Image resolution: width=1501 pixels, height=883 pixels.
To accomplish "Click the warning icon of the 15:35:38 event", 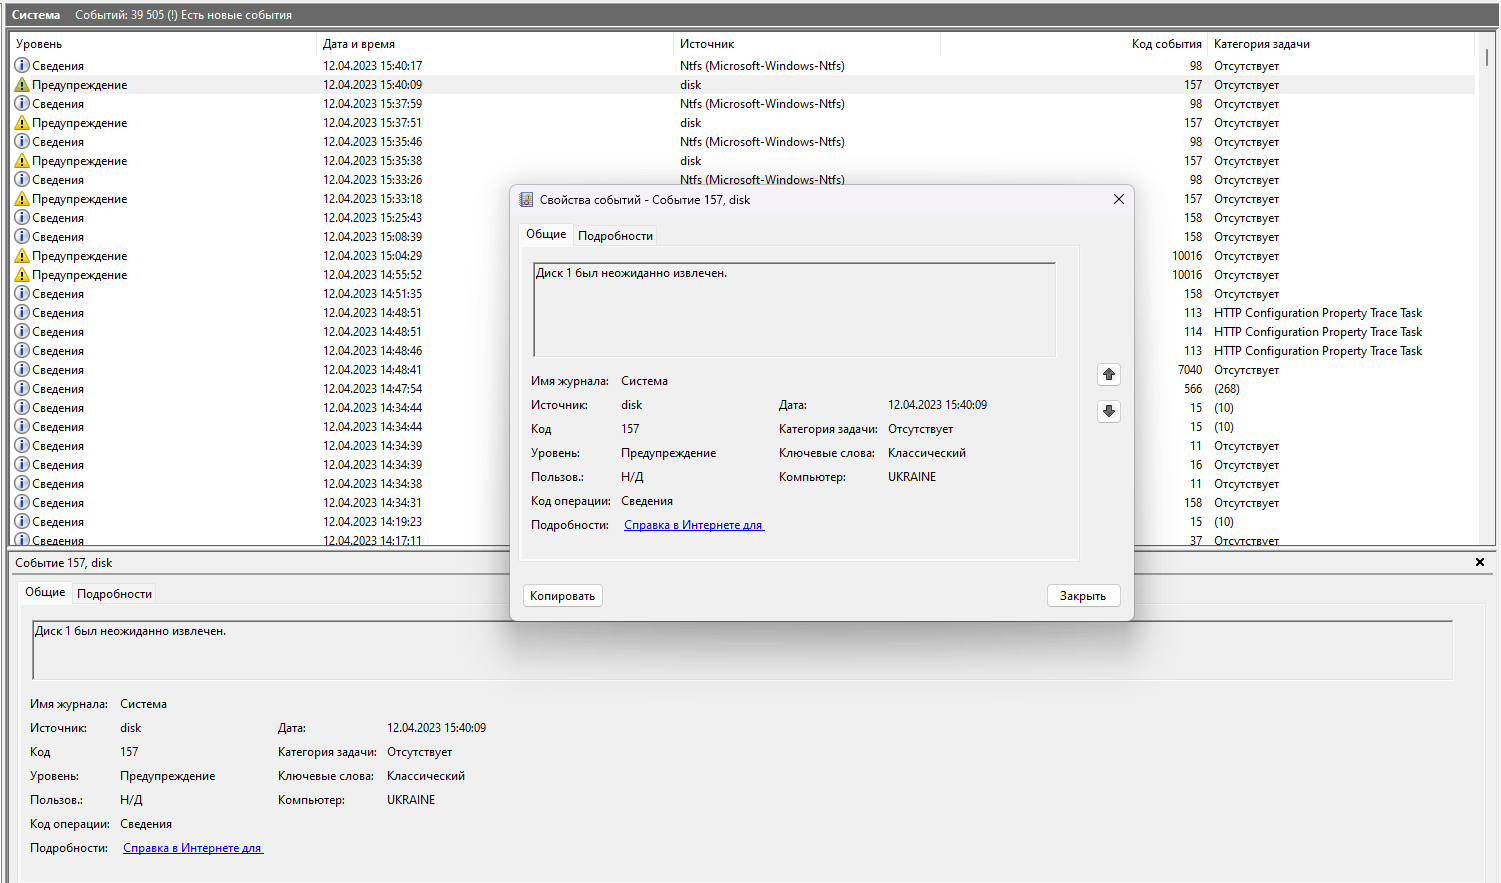I will pyautogui.click(x=22, y=161).
